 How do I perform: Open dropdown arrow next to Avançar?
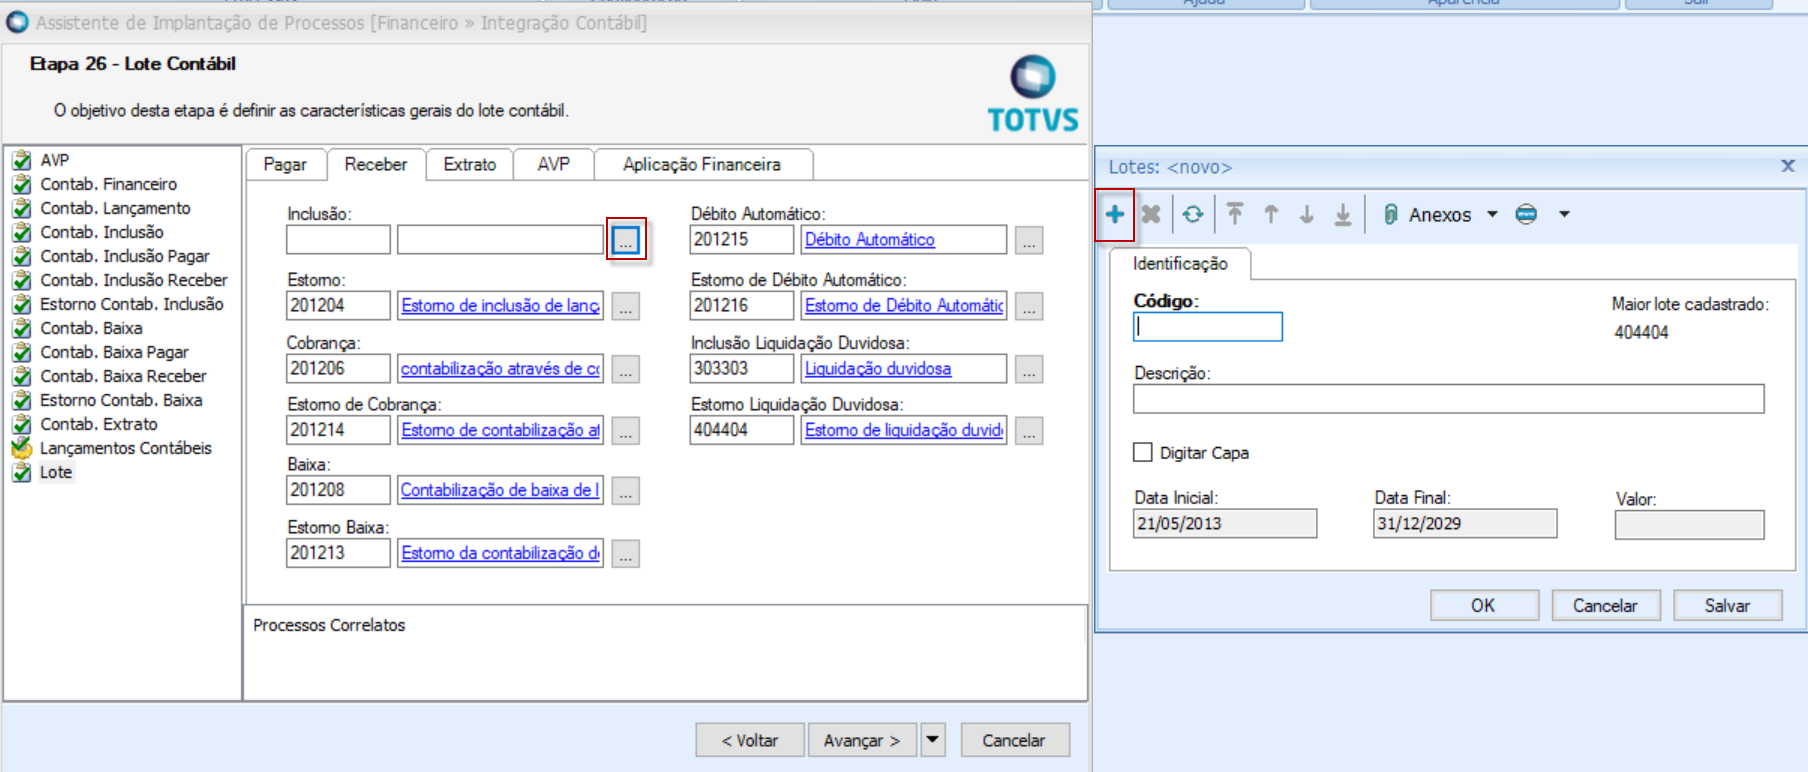[933, 740]
